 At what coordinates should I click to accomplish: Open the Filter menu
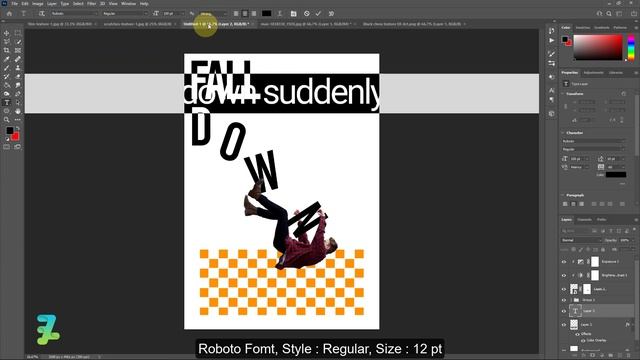tap(91, 4)
